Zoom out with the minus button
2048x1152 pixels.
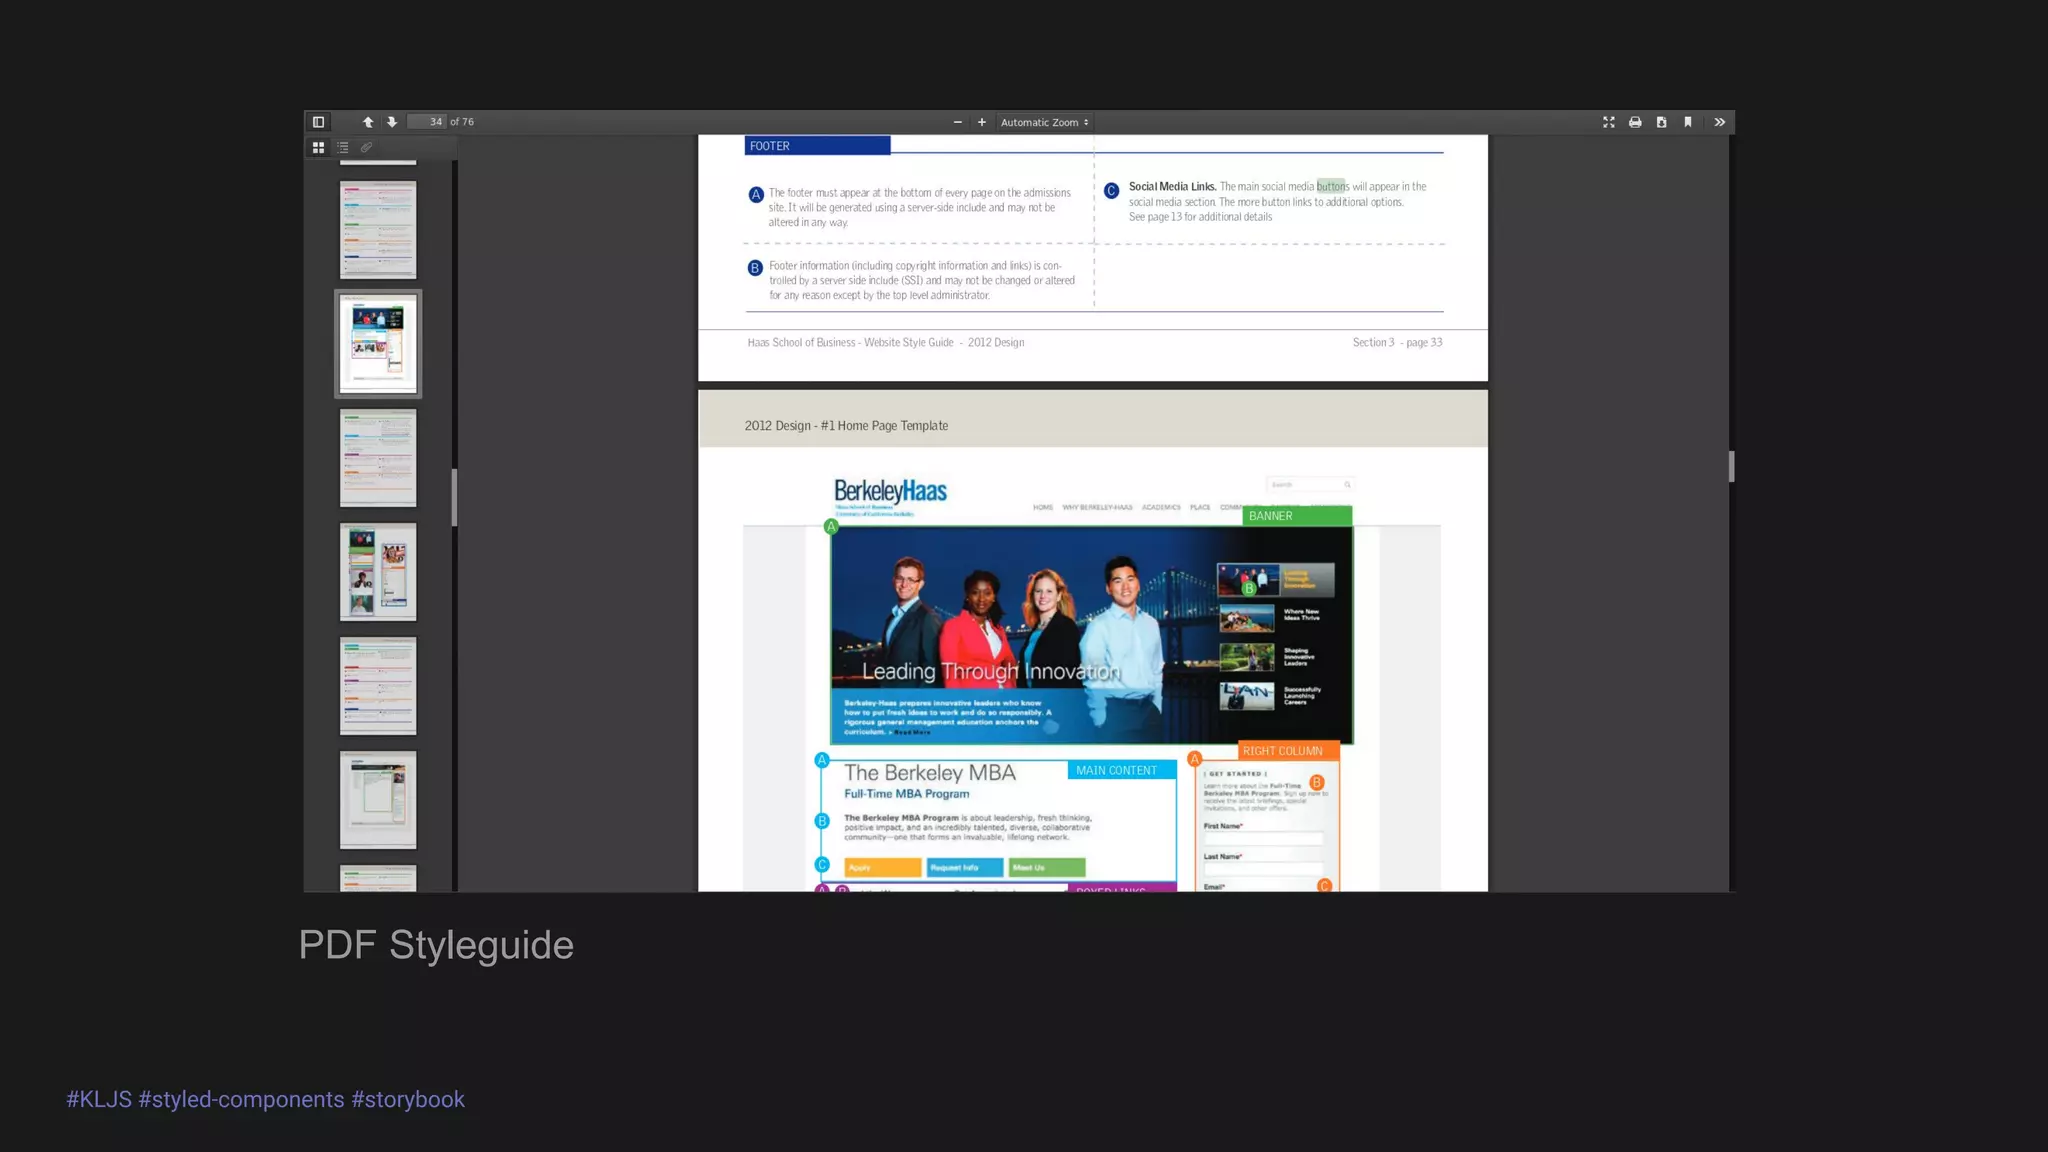[957, 122]
